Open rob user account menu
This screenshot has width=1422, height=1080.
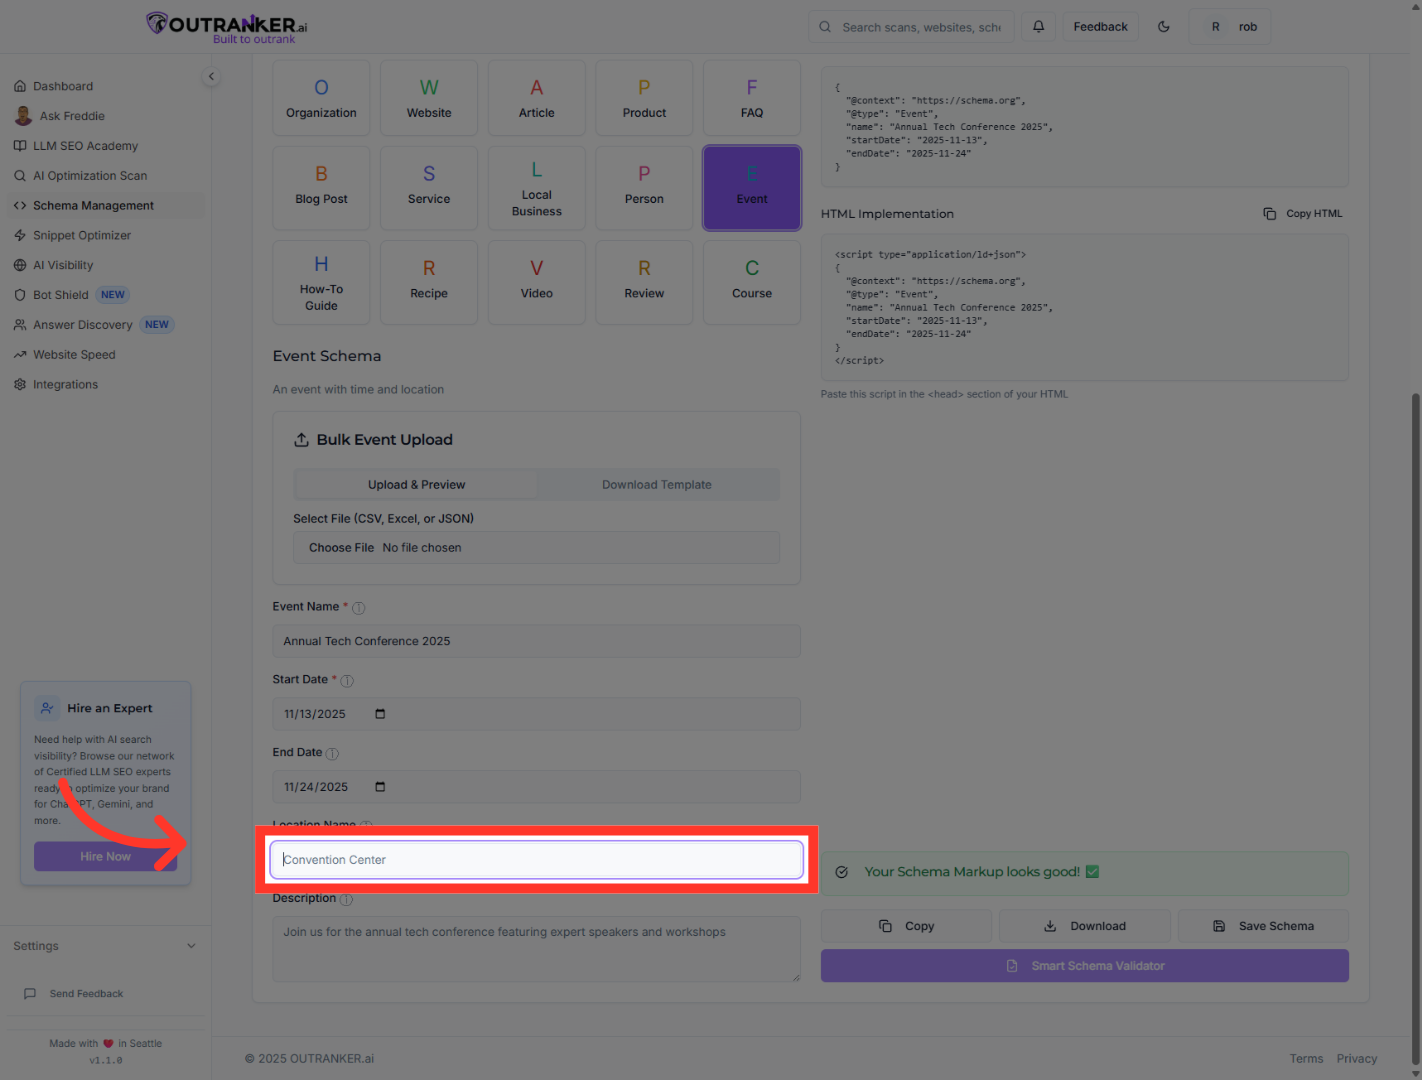pyautogui.click(x=1230, y=27)
